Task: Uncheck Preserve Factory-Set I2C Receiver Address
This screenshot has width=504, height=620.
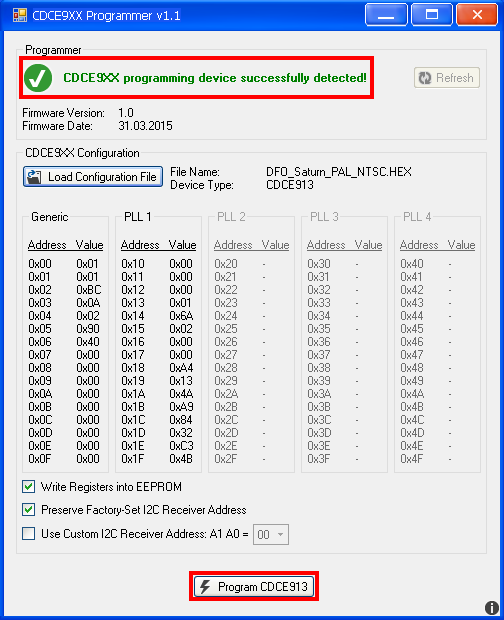Action: point(28,510)
